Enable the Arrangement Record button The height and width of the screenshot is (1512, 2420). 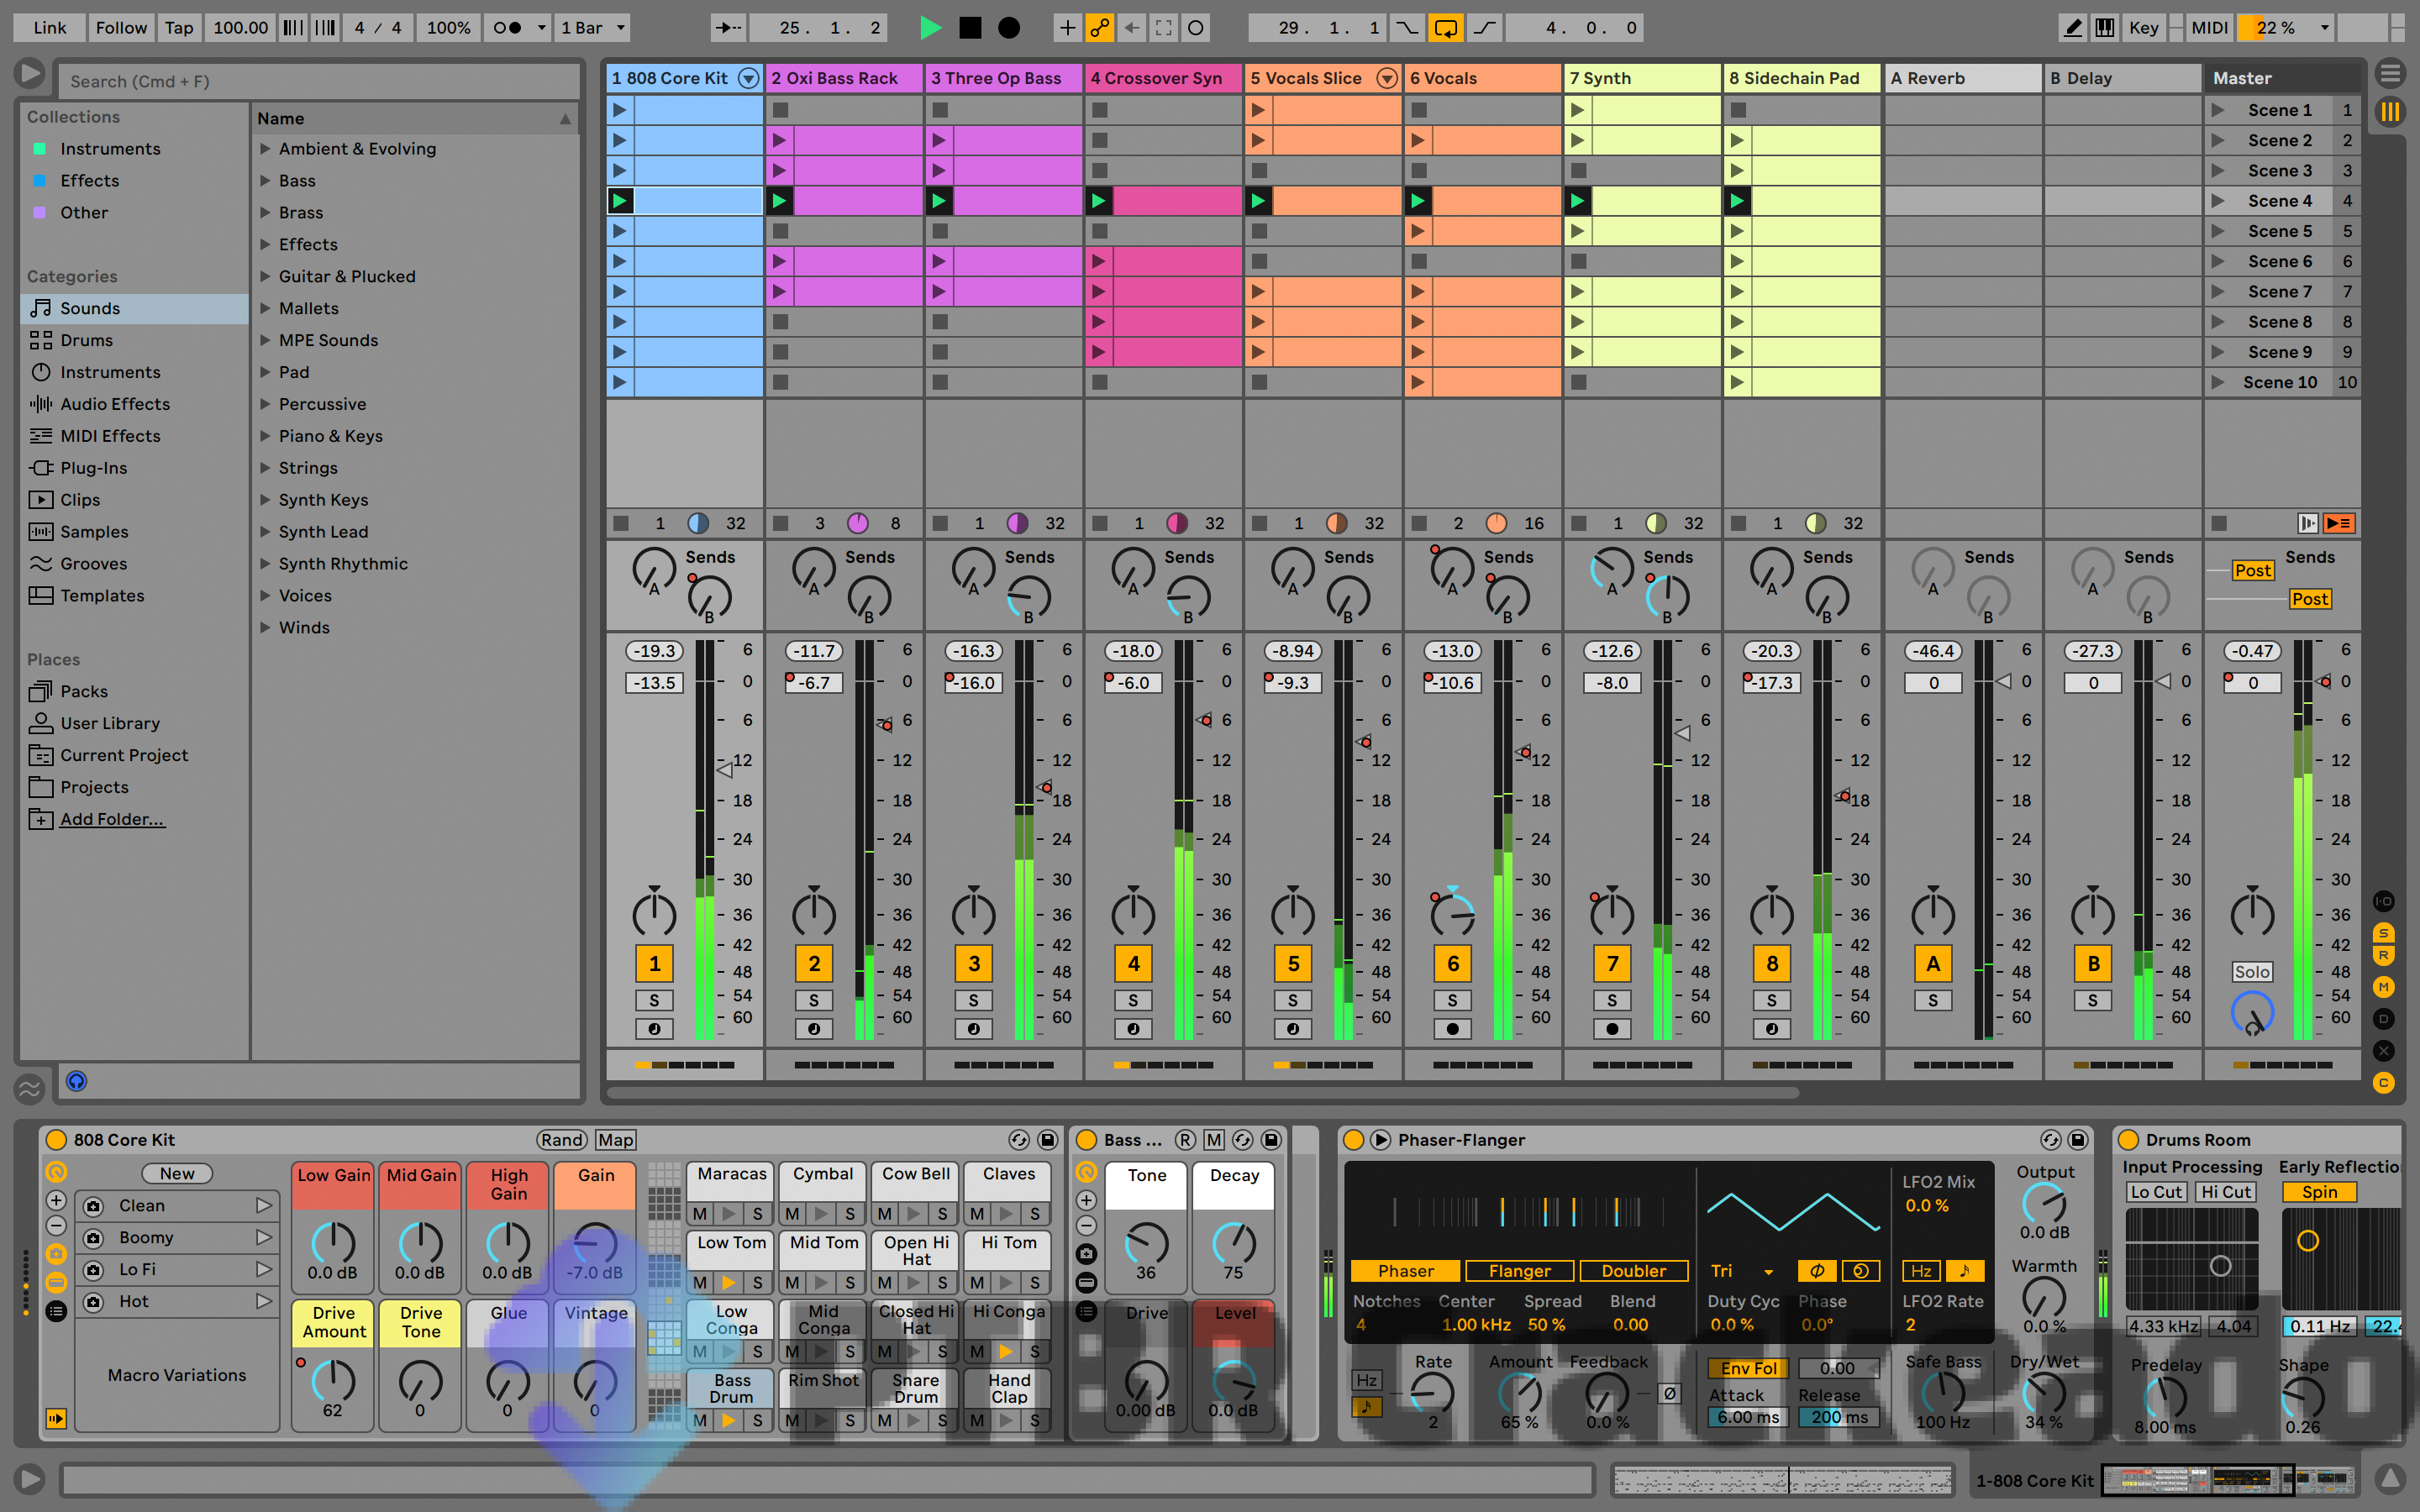[x=1010, y=28]
